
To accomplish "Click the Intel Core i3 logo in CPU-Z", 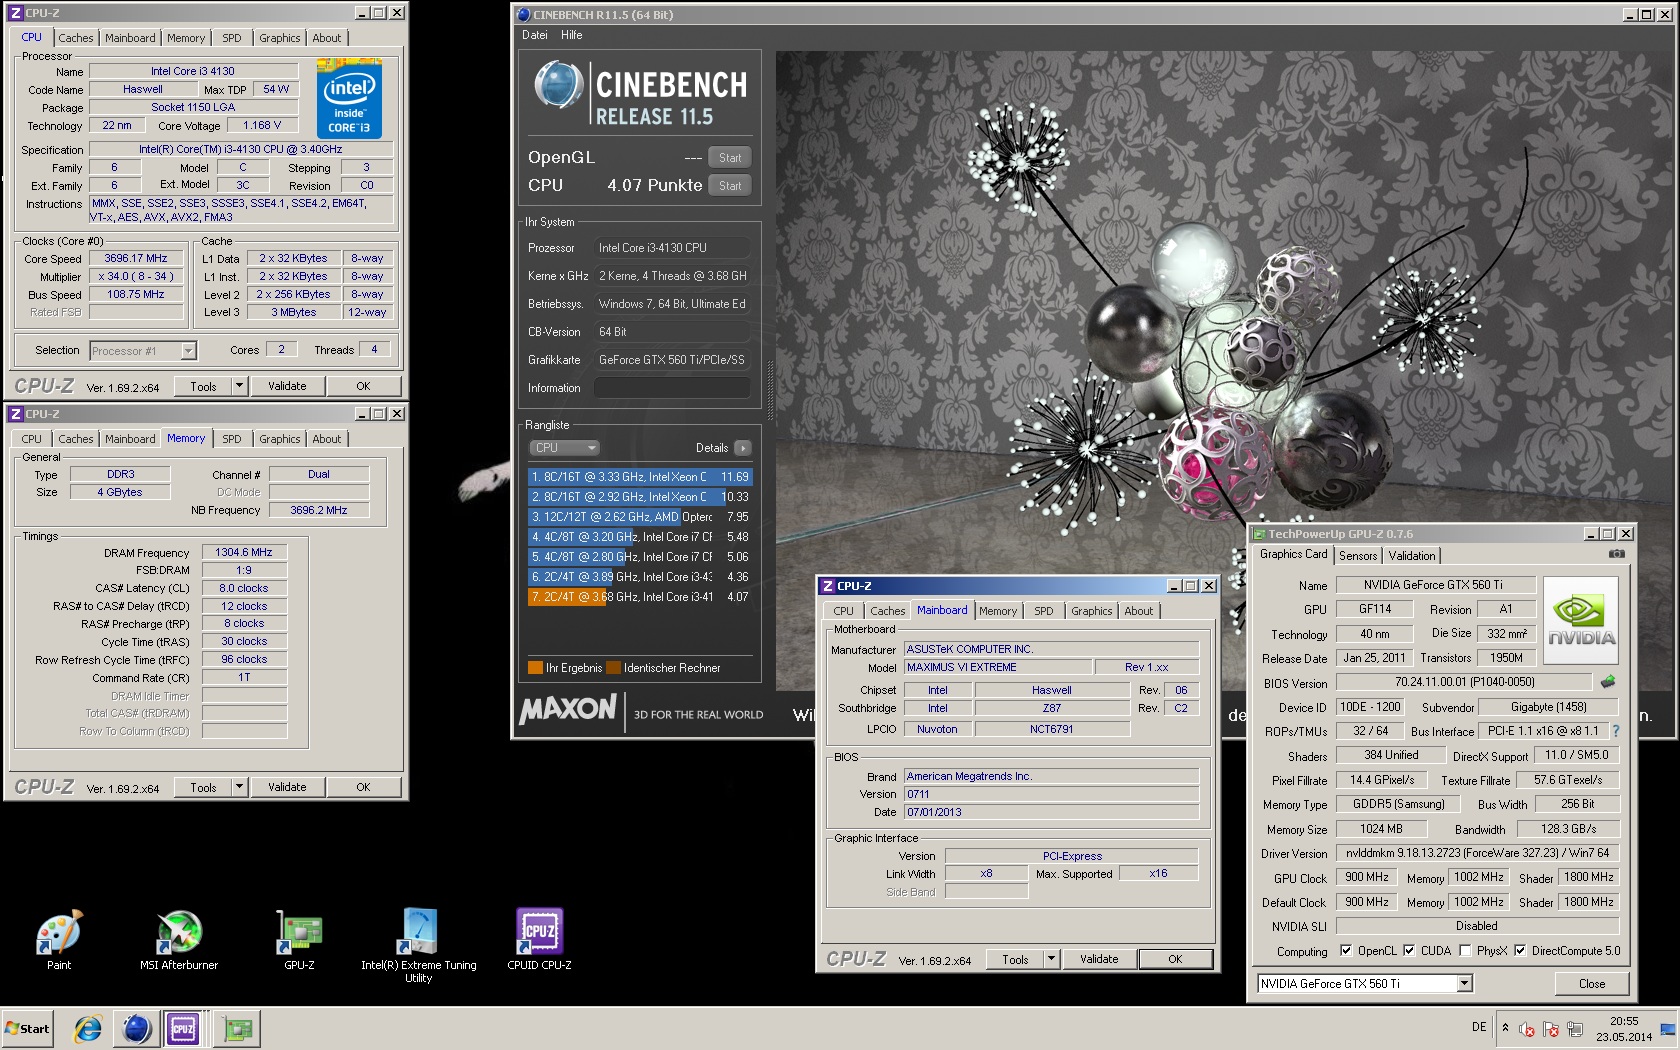I will 348,99.
